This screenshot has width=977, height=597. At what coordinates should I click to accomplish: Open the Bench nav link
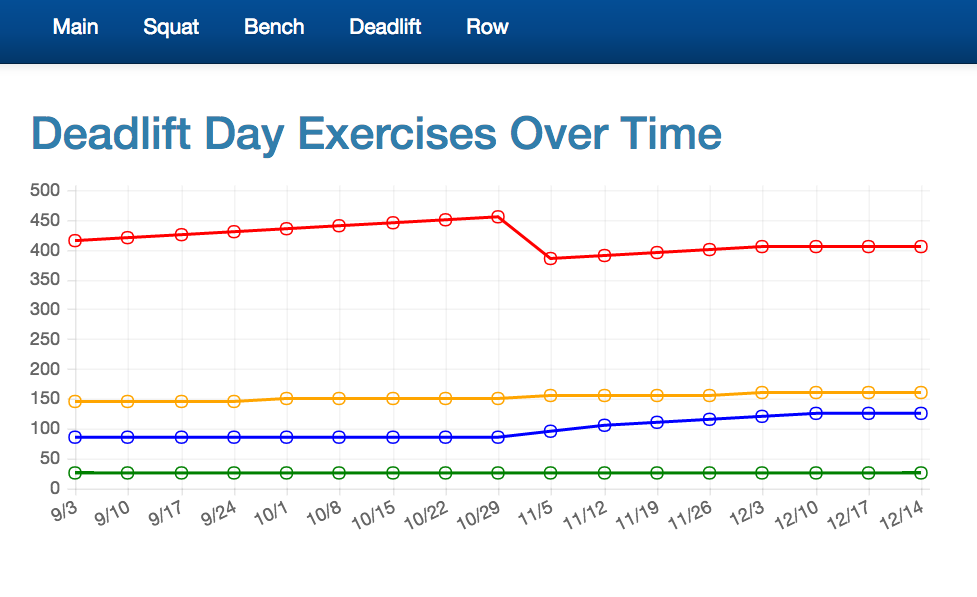pos(274,27)
